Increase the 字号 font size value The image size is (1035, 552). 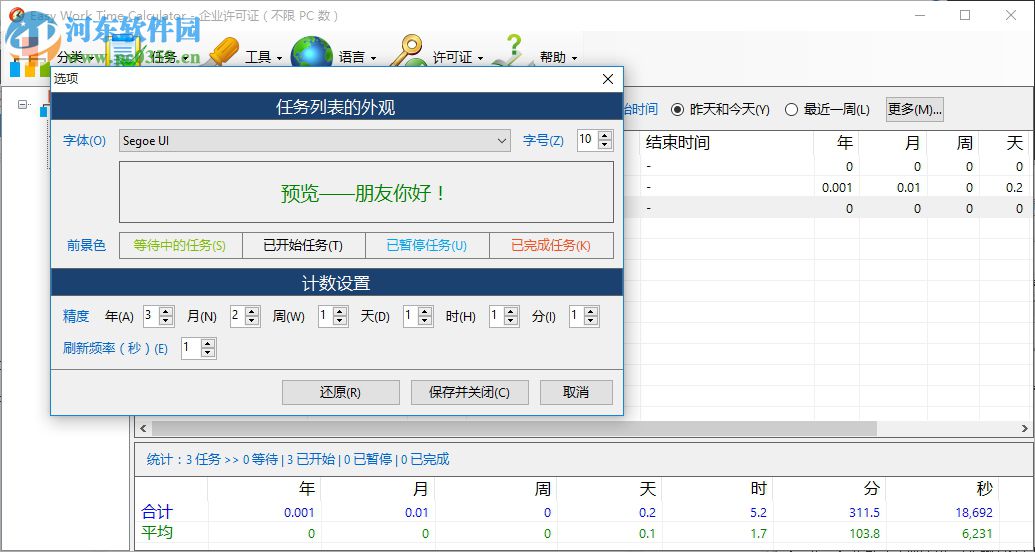[605, 135]
